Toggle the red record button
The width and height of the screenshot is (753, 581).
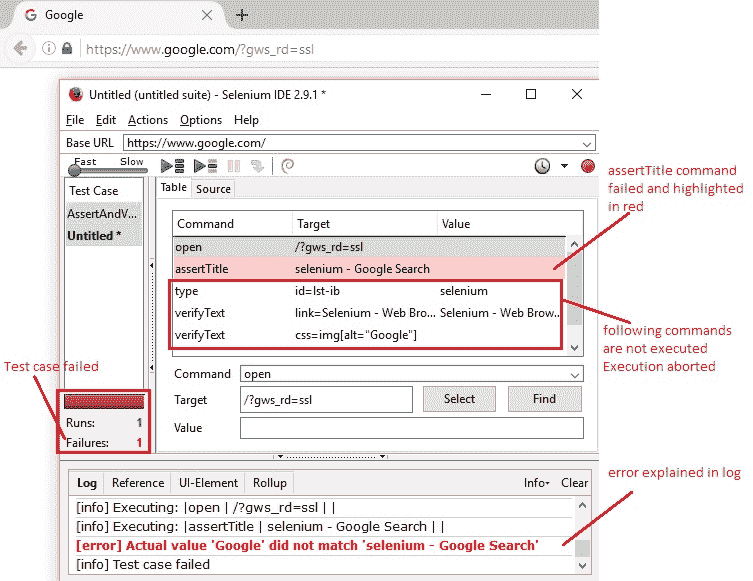[587, 166]
